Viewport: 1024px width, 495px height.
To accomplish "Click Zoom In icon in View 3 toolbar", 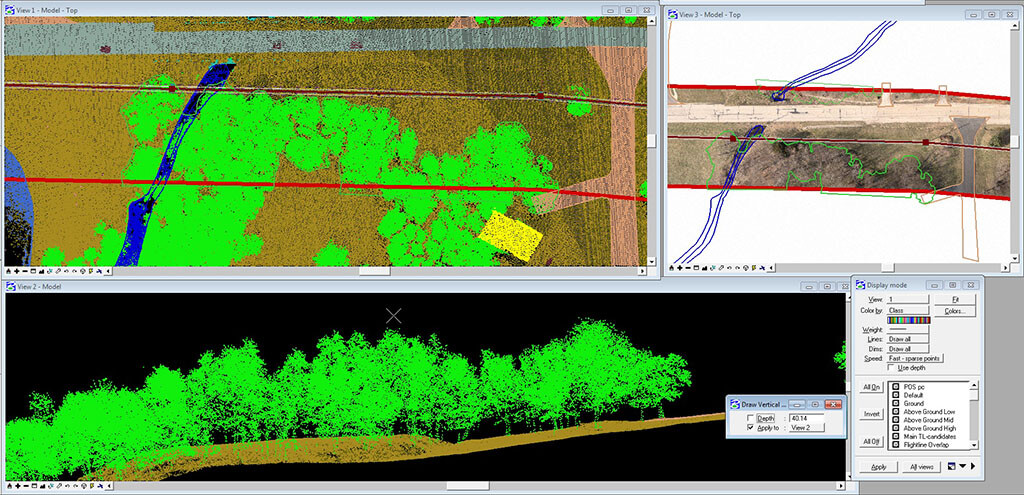I will coord(681,268).
